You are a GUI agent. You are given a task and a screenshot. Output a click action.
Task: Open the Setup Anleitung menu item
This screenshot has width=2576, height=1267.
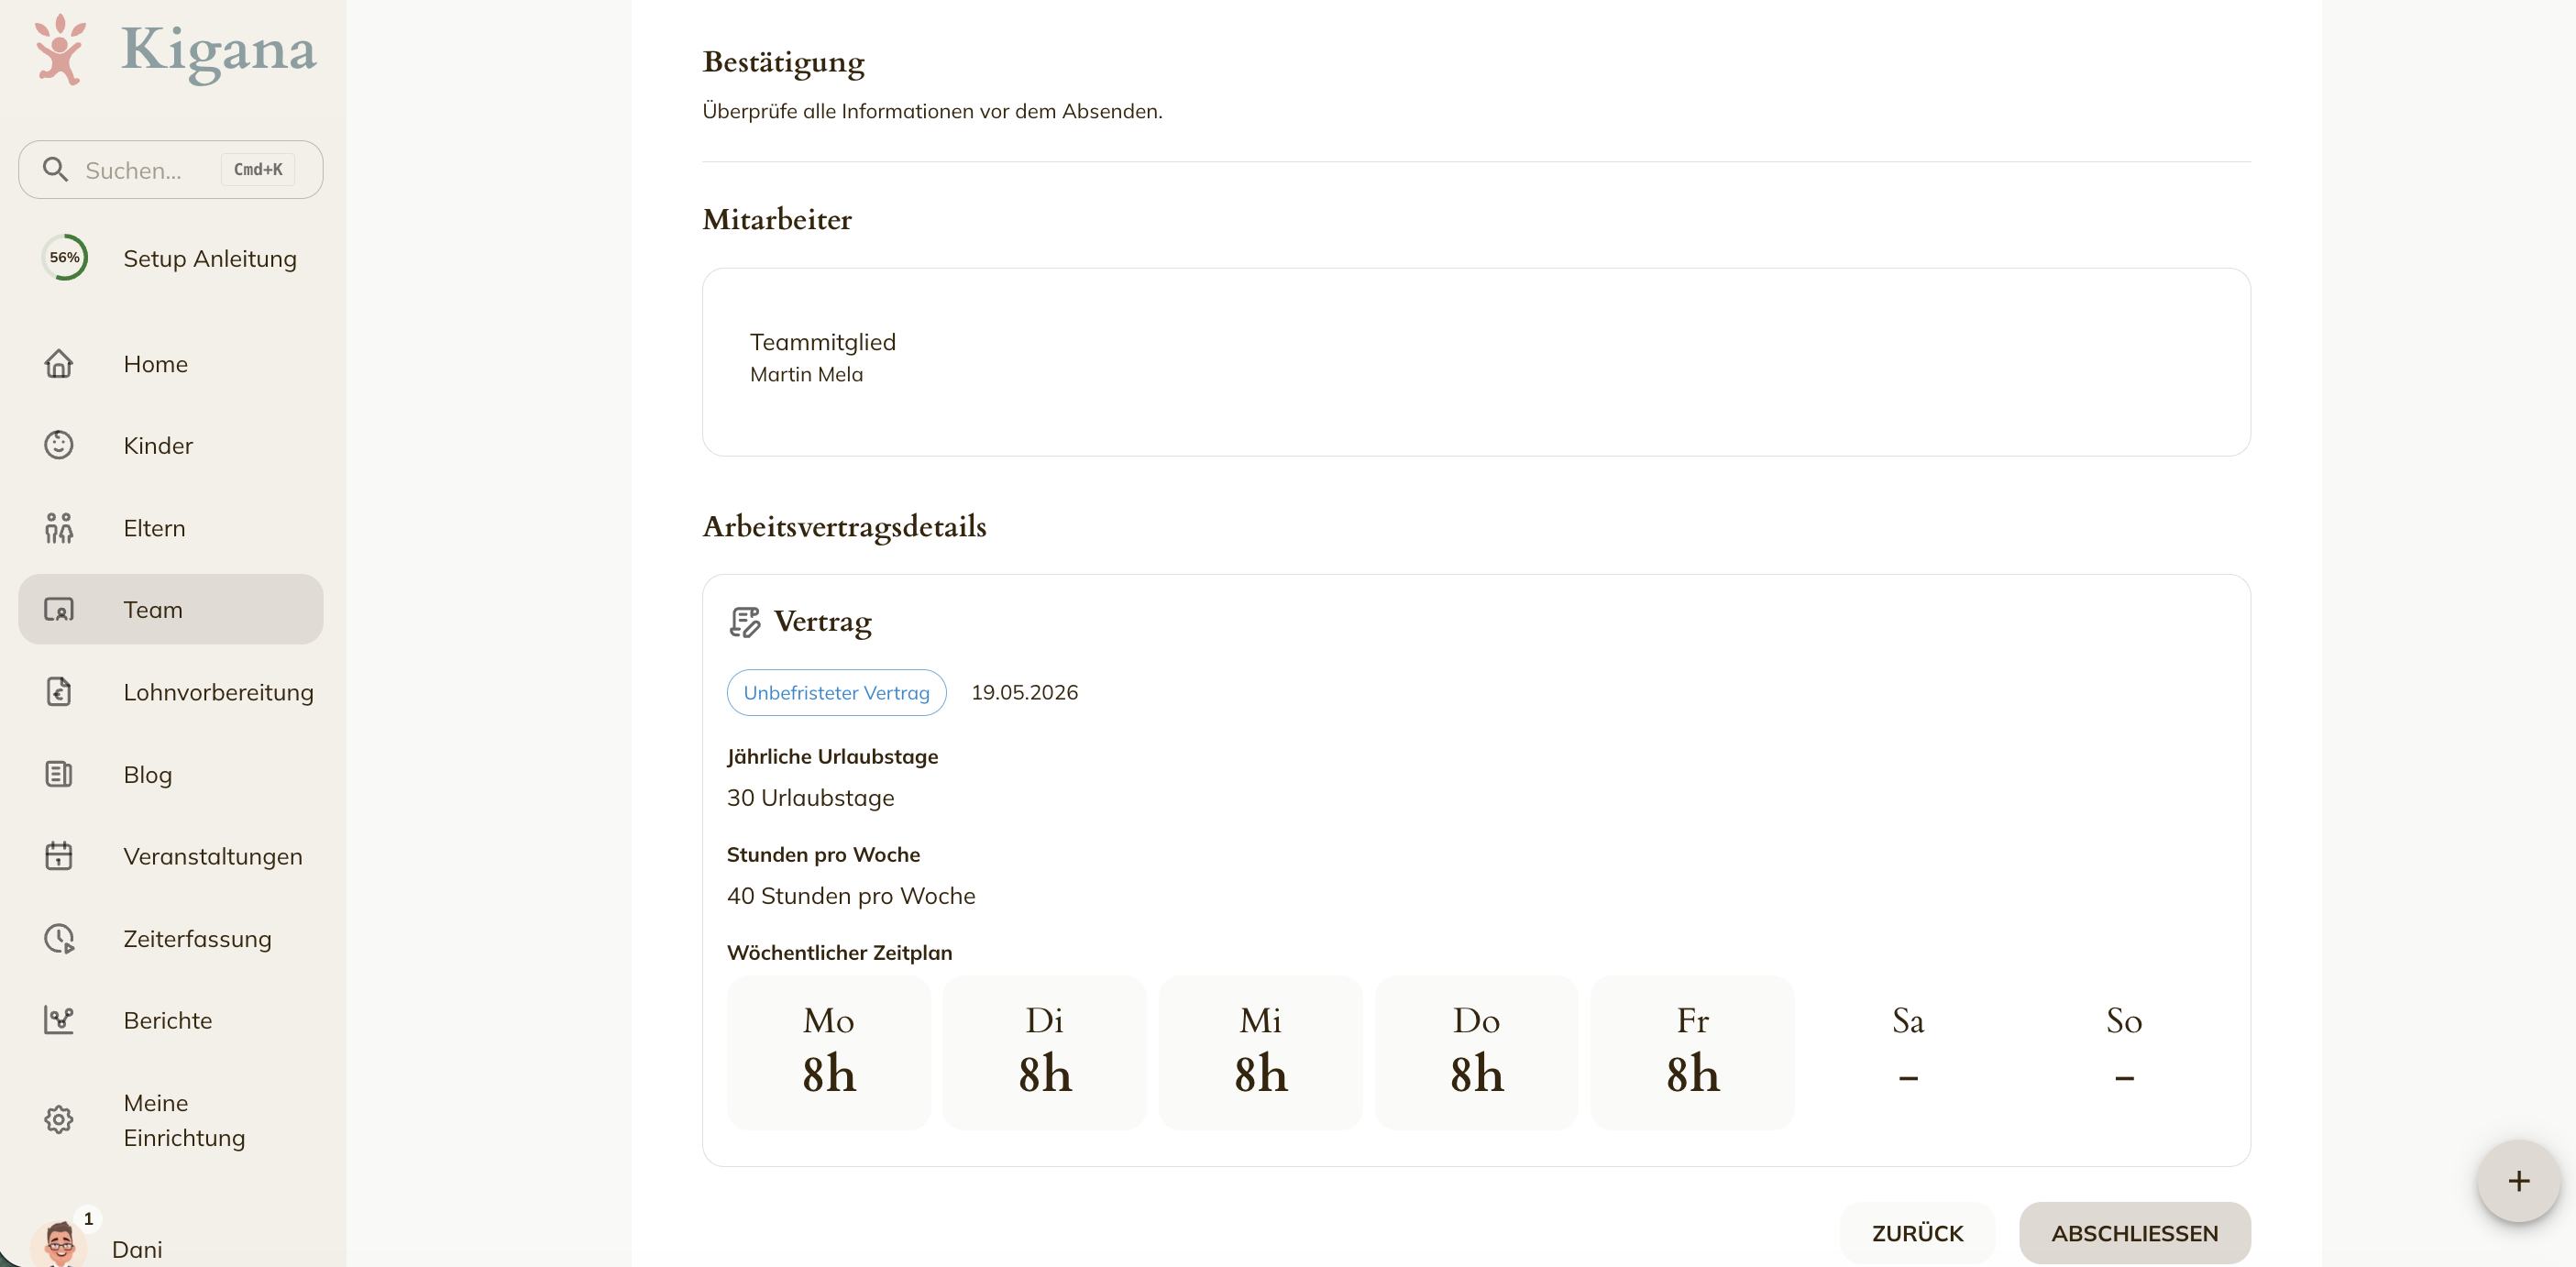coord(171,258)
